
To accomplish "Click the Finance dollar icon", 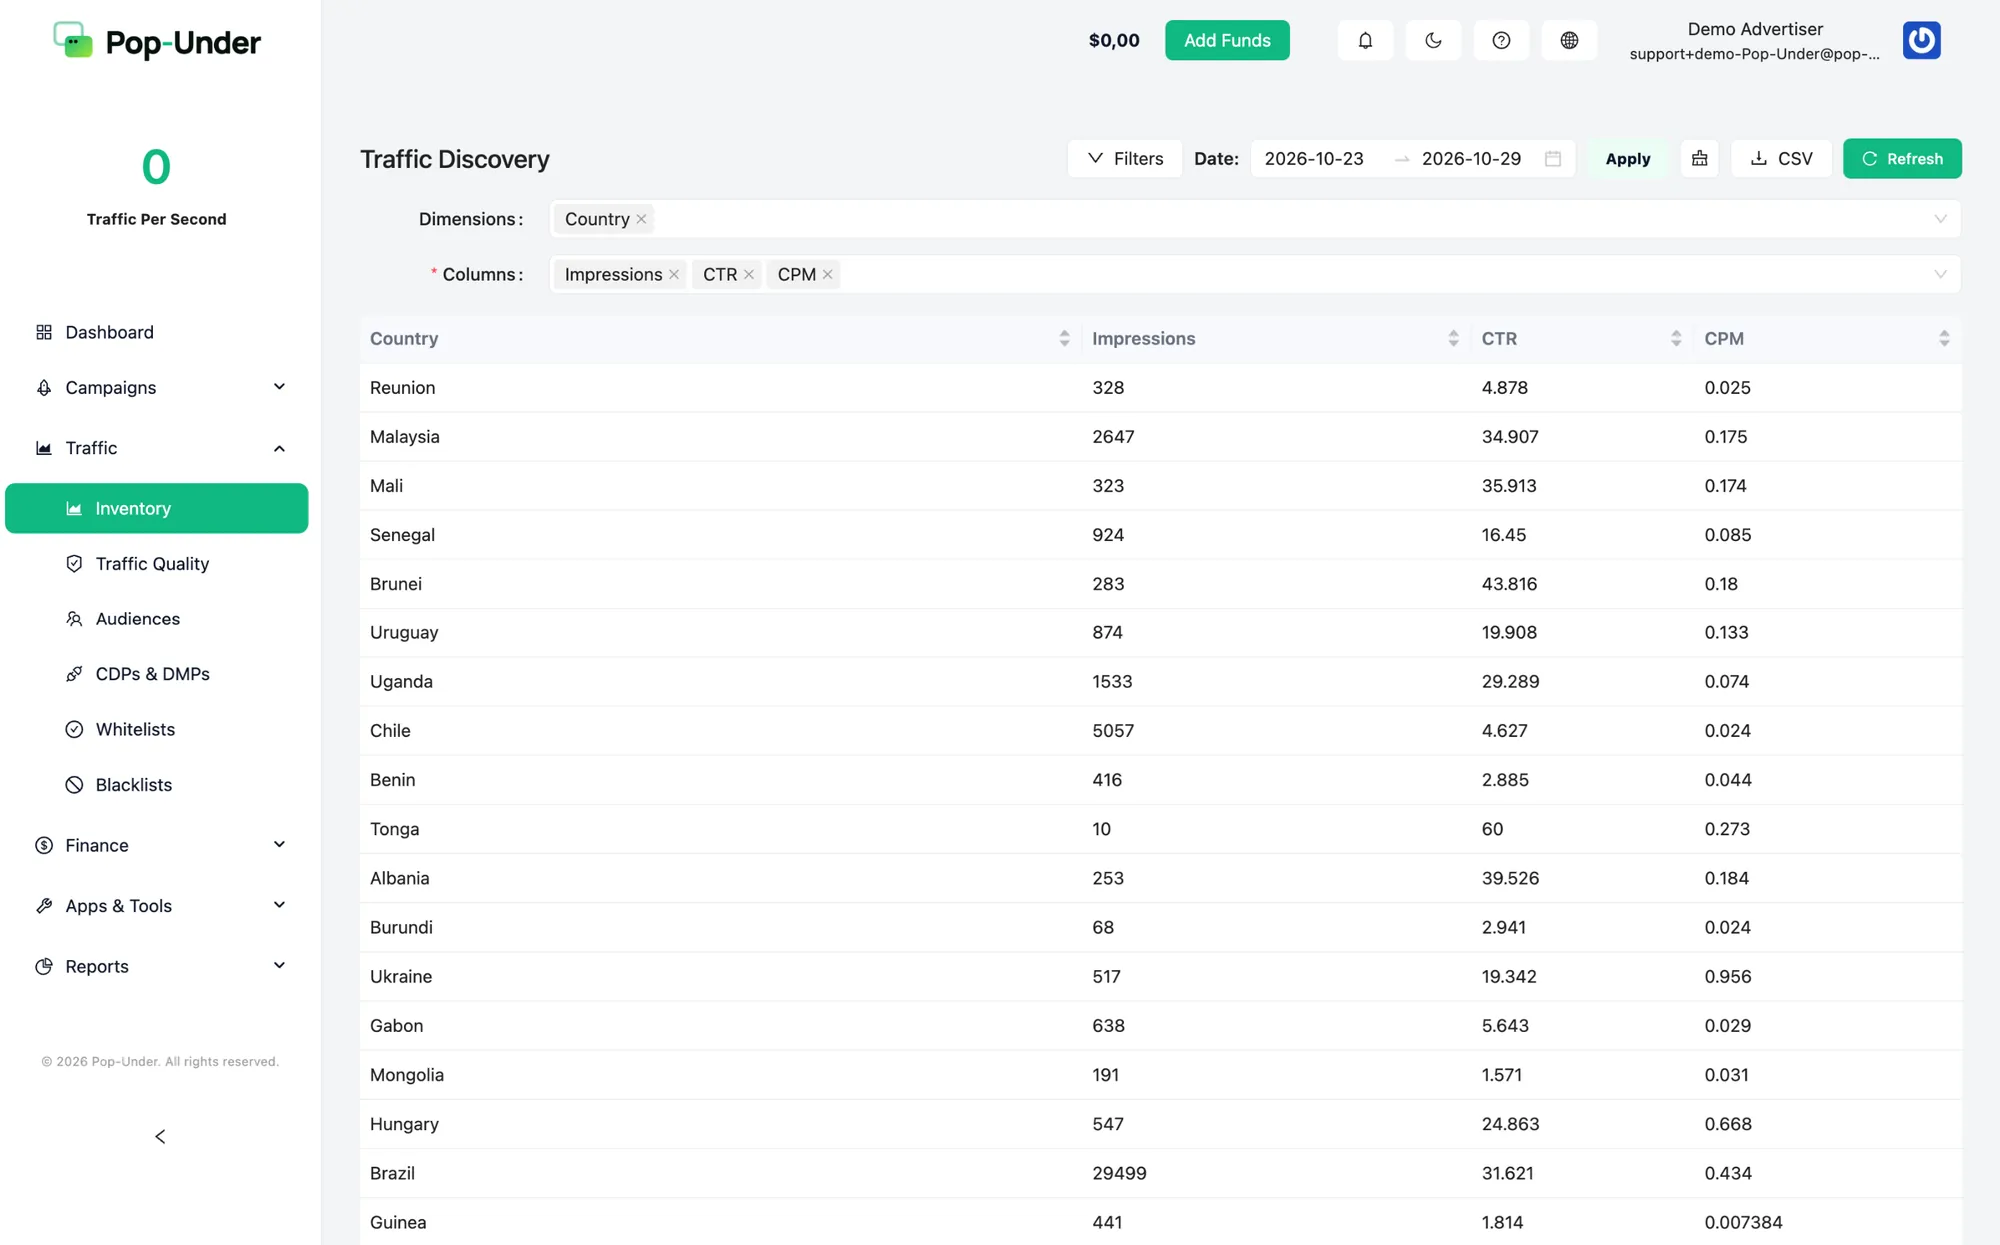I will 44,845.
